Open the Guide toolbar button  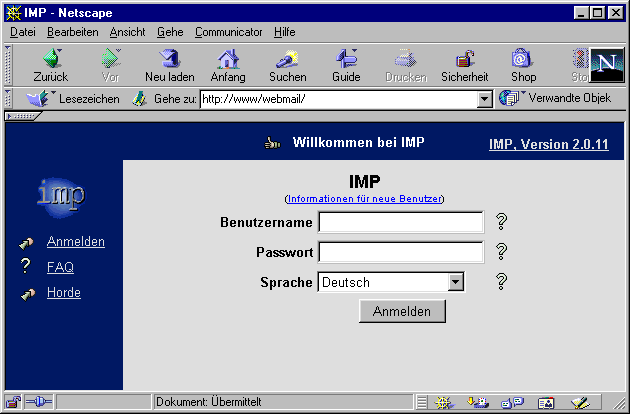[346, 65]
